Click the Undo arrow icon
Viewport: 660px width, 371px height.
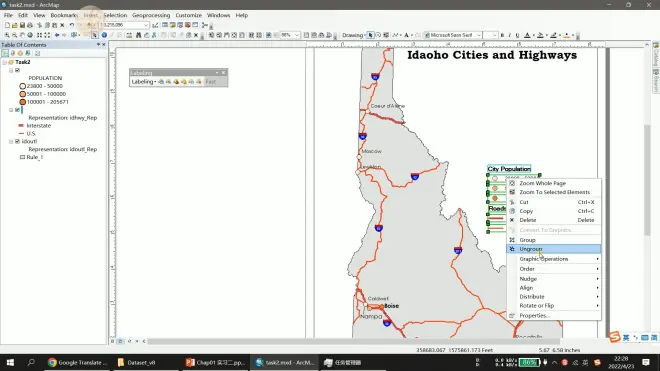[72, 25]
